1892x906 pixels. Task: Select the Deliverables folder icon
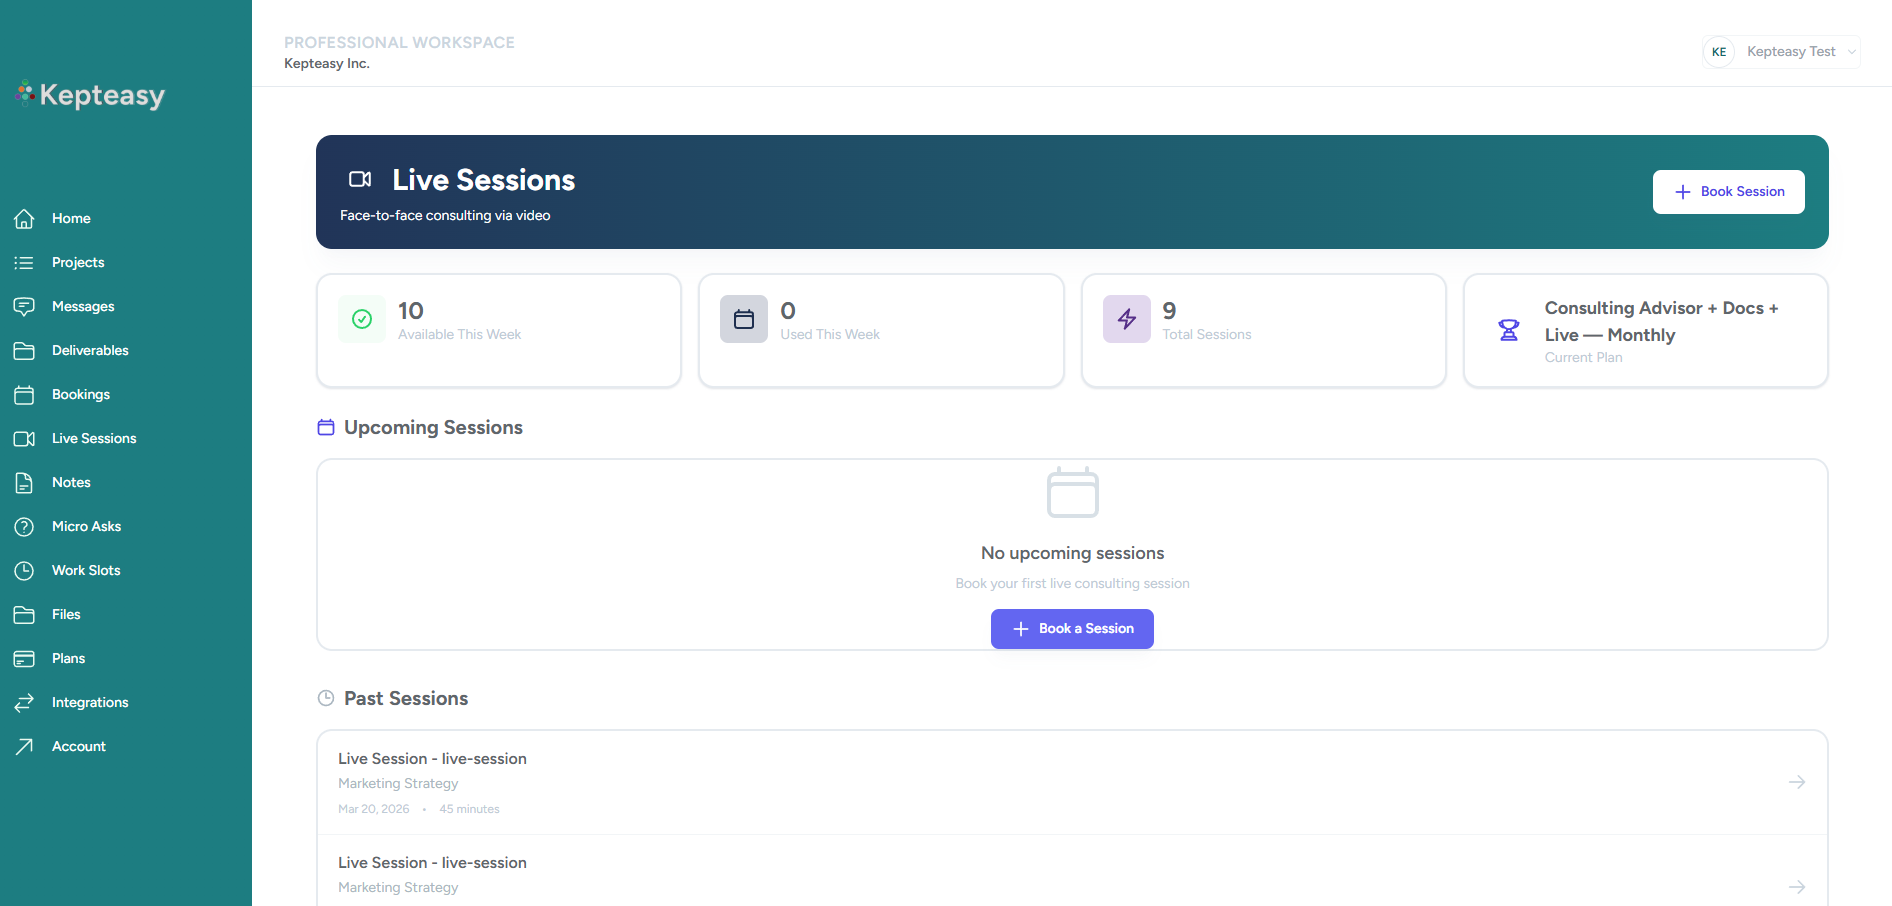[x=24, y=350]
